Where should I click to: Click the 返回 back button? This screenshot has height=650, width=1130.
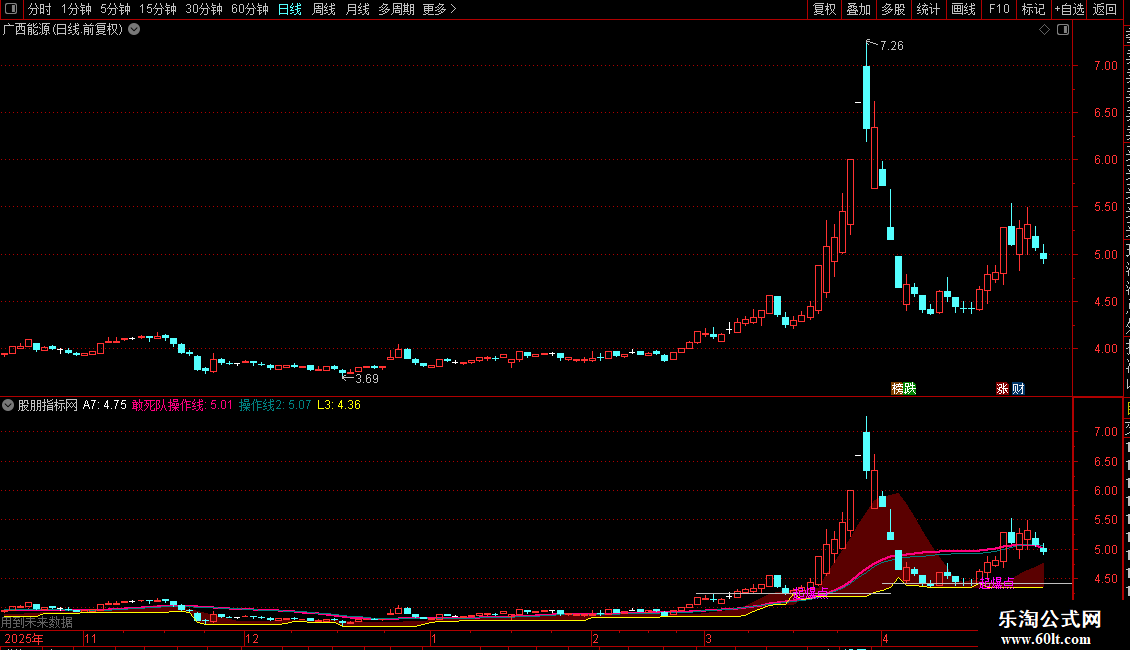tap(1105, 9)
